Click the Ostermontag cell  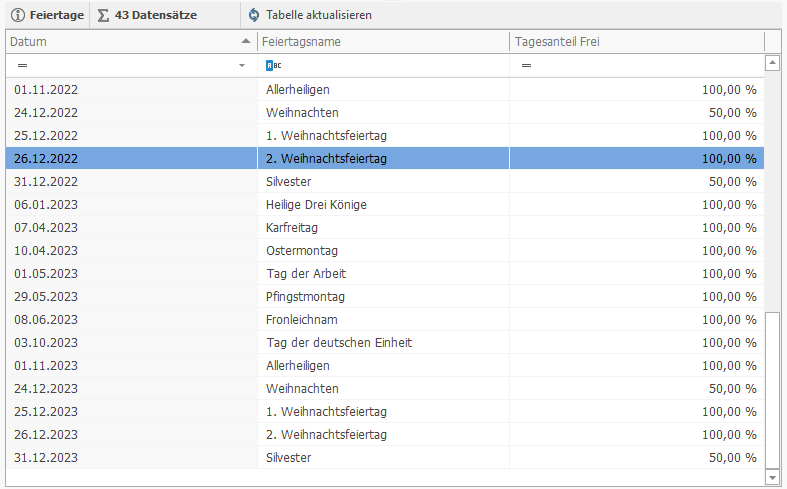point(383,251)
